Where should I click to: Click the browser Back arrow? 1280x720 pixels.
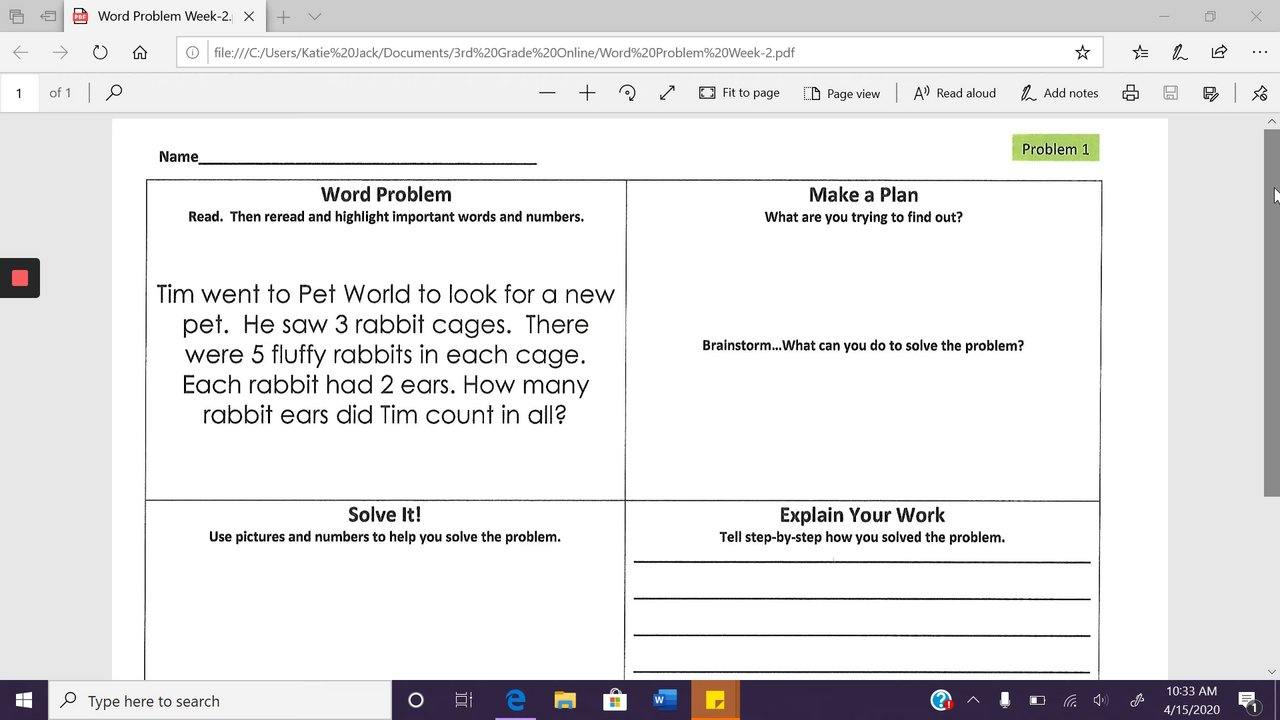(x=20, y=52)
